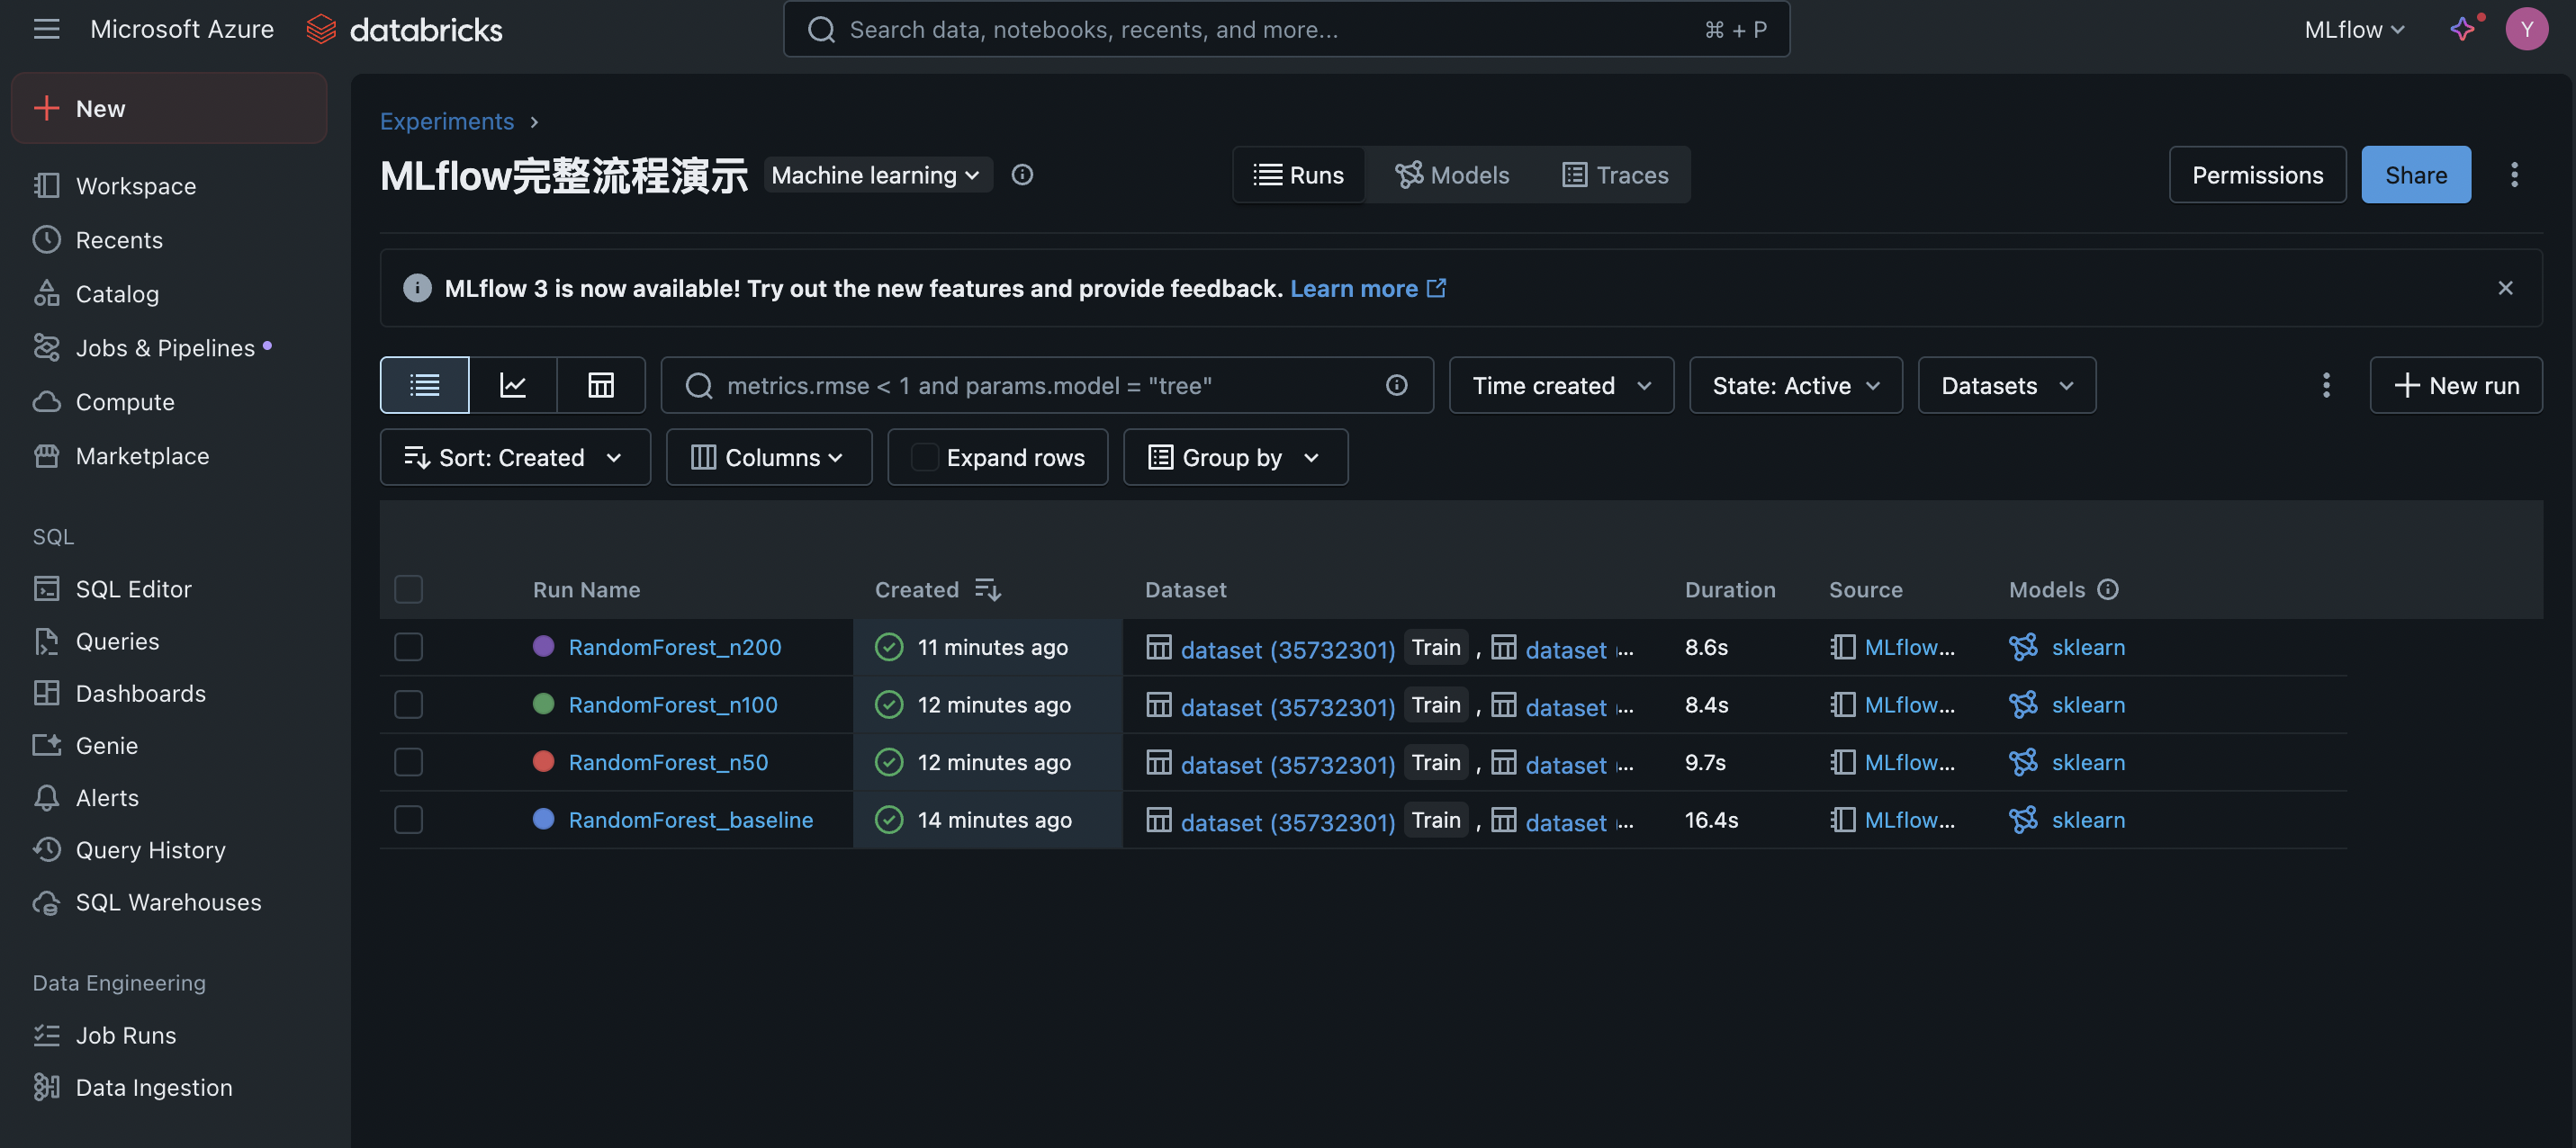The width and height of the screenshot is (2576, 1148).
Task: Open the Time created filter dropdown
Action: tap(1561, 385)
